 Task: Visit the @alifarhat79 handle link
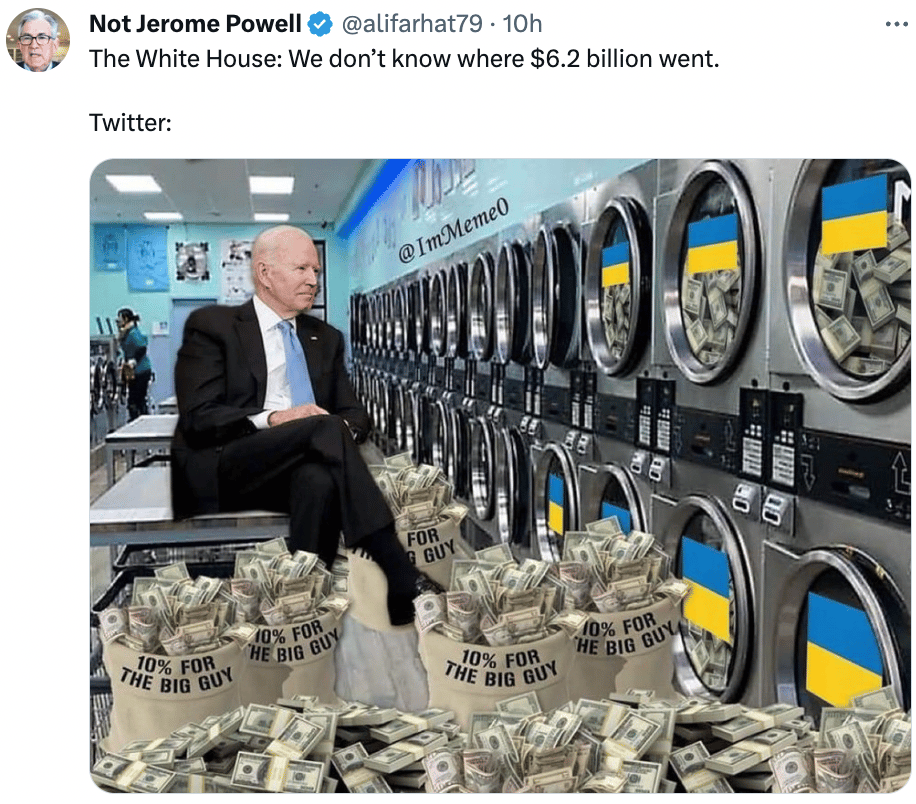click(x=412, y=24)
